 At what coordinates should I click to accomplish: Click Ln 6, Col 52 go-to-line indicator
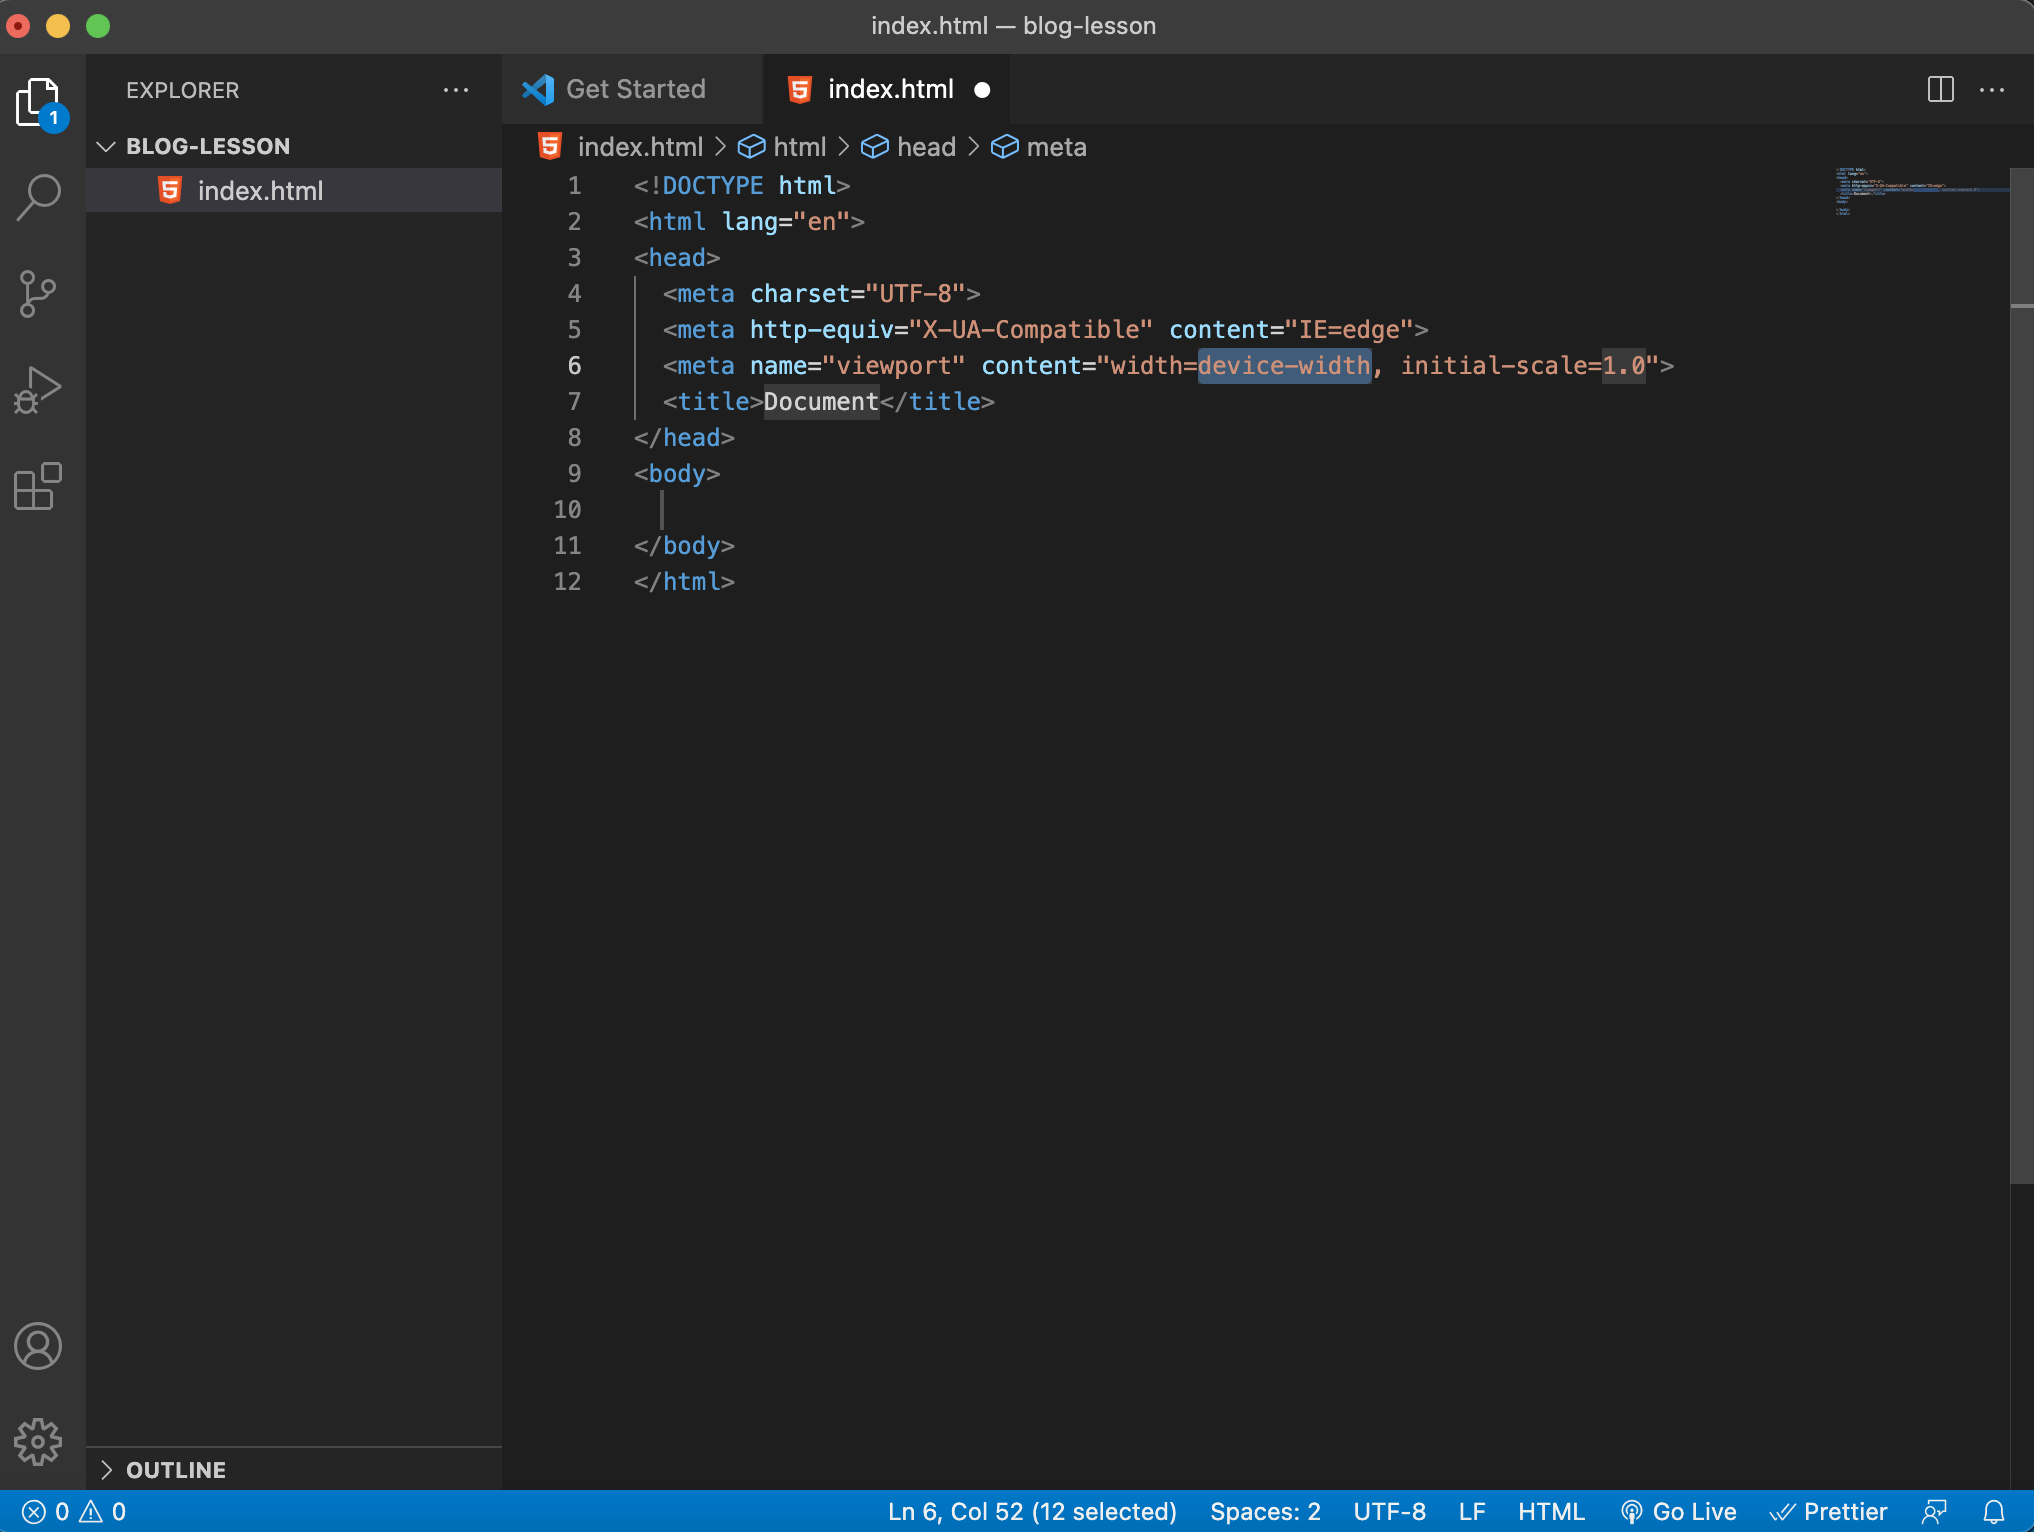(1032, 1512)
